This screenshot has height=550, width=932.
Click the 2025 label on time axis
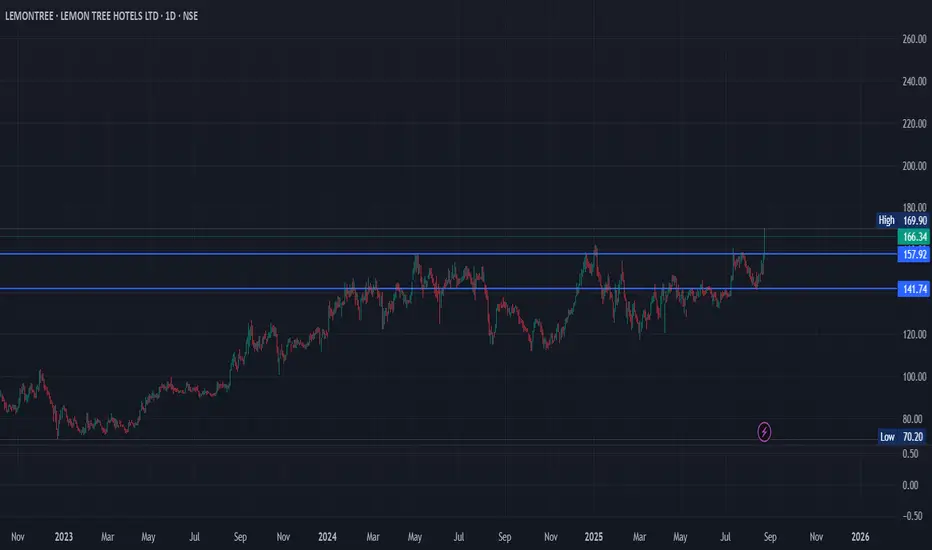tap(593, 536)
